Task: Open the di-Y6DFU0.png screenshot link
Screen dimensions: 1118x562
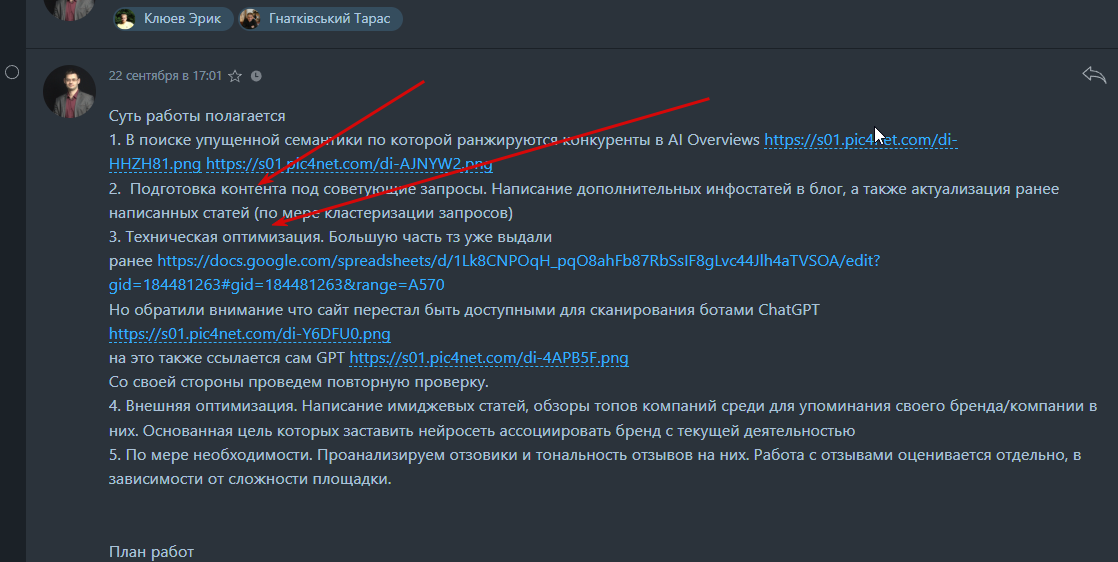Action: (x=250, y=334)
